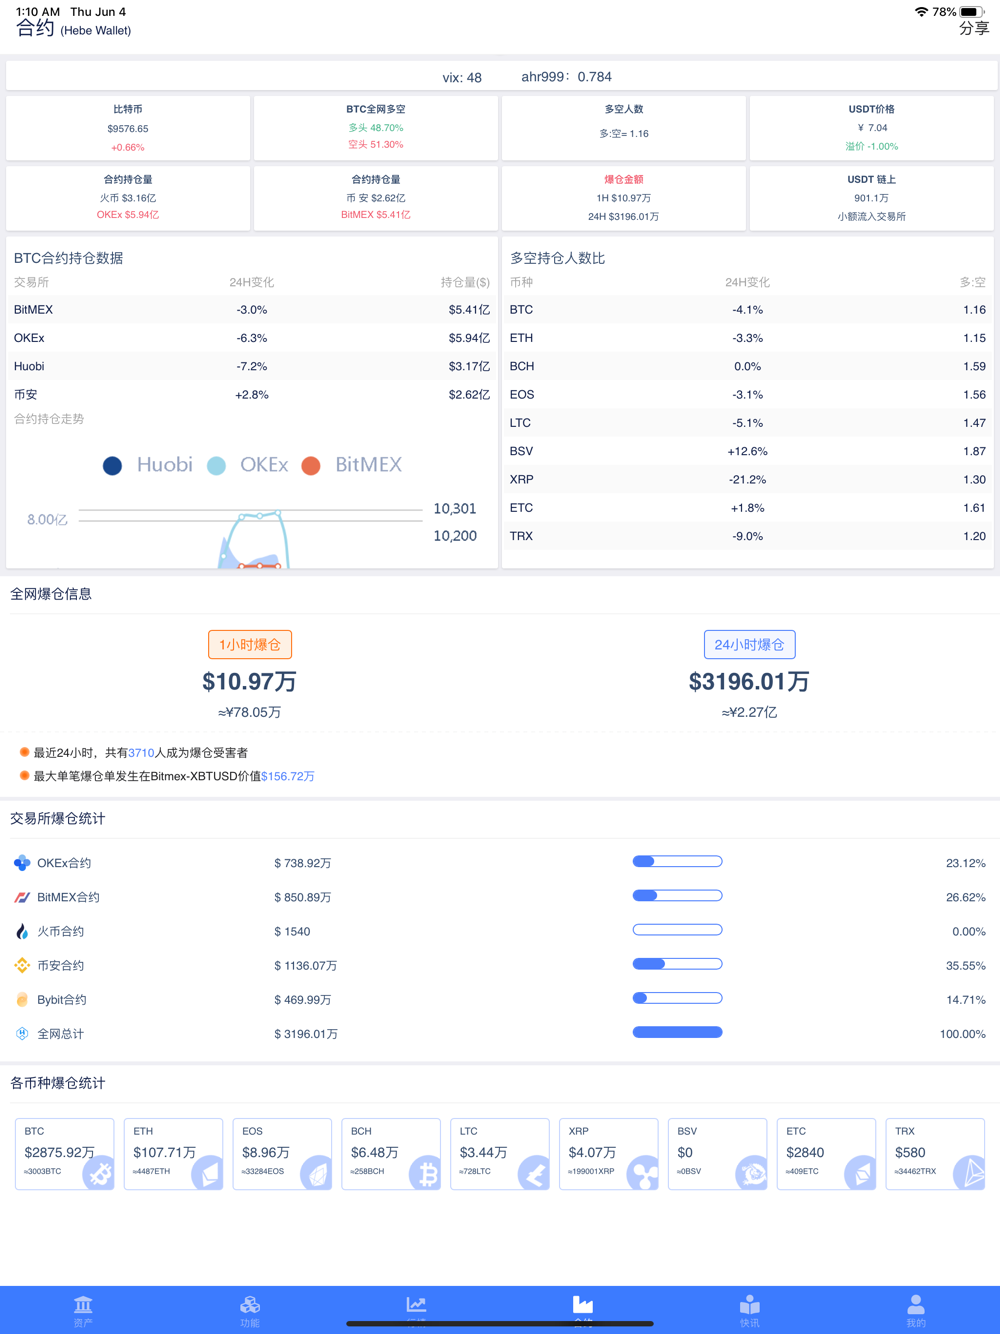This screenshot has height=1334, width=1000.
Task: Click the BitMEX合约 liquidation progress bar
Action: 678,895
